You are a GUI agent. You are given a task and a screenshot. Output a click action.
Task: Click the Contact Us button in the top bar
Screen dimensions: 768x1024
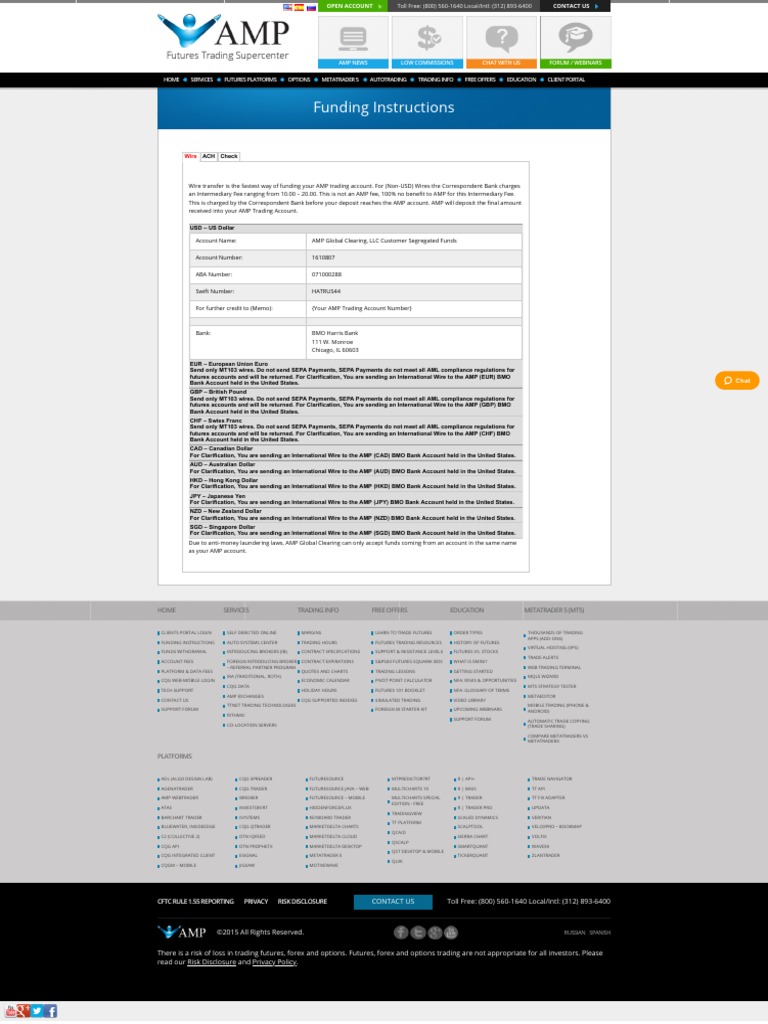(x=575, y=6)
